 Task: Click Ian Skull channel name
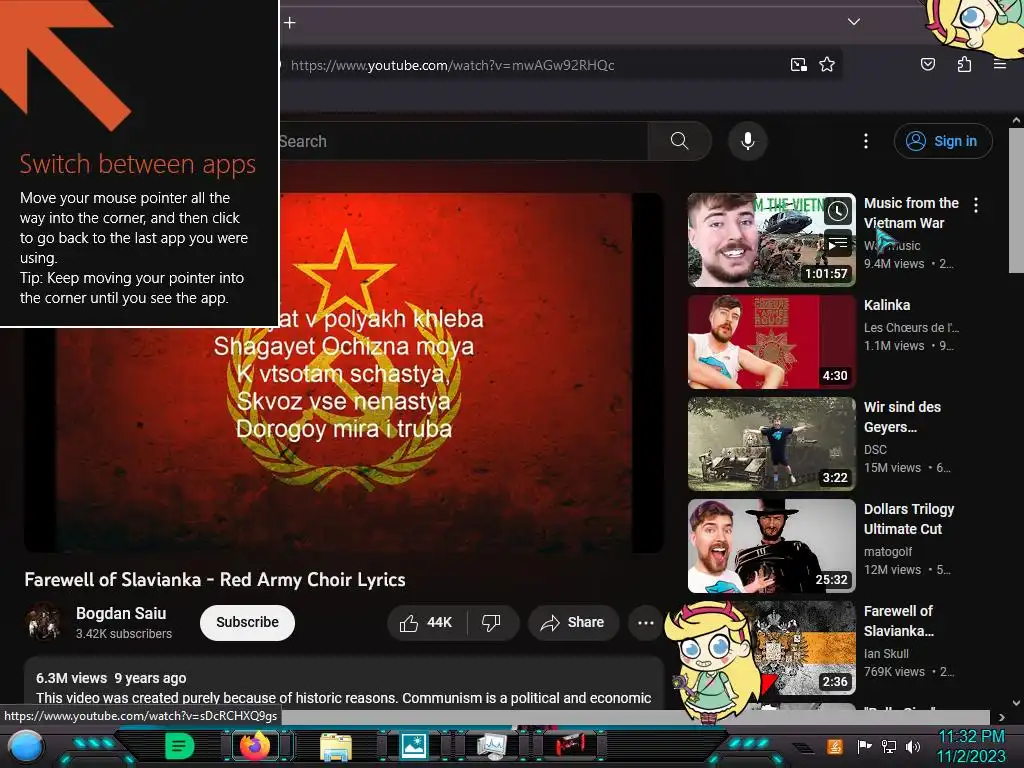click(x=886, y=654)
